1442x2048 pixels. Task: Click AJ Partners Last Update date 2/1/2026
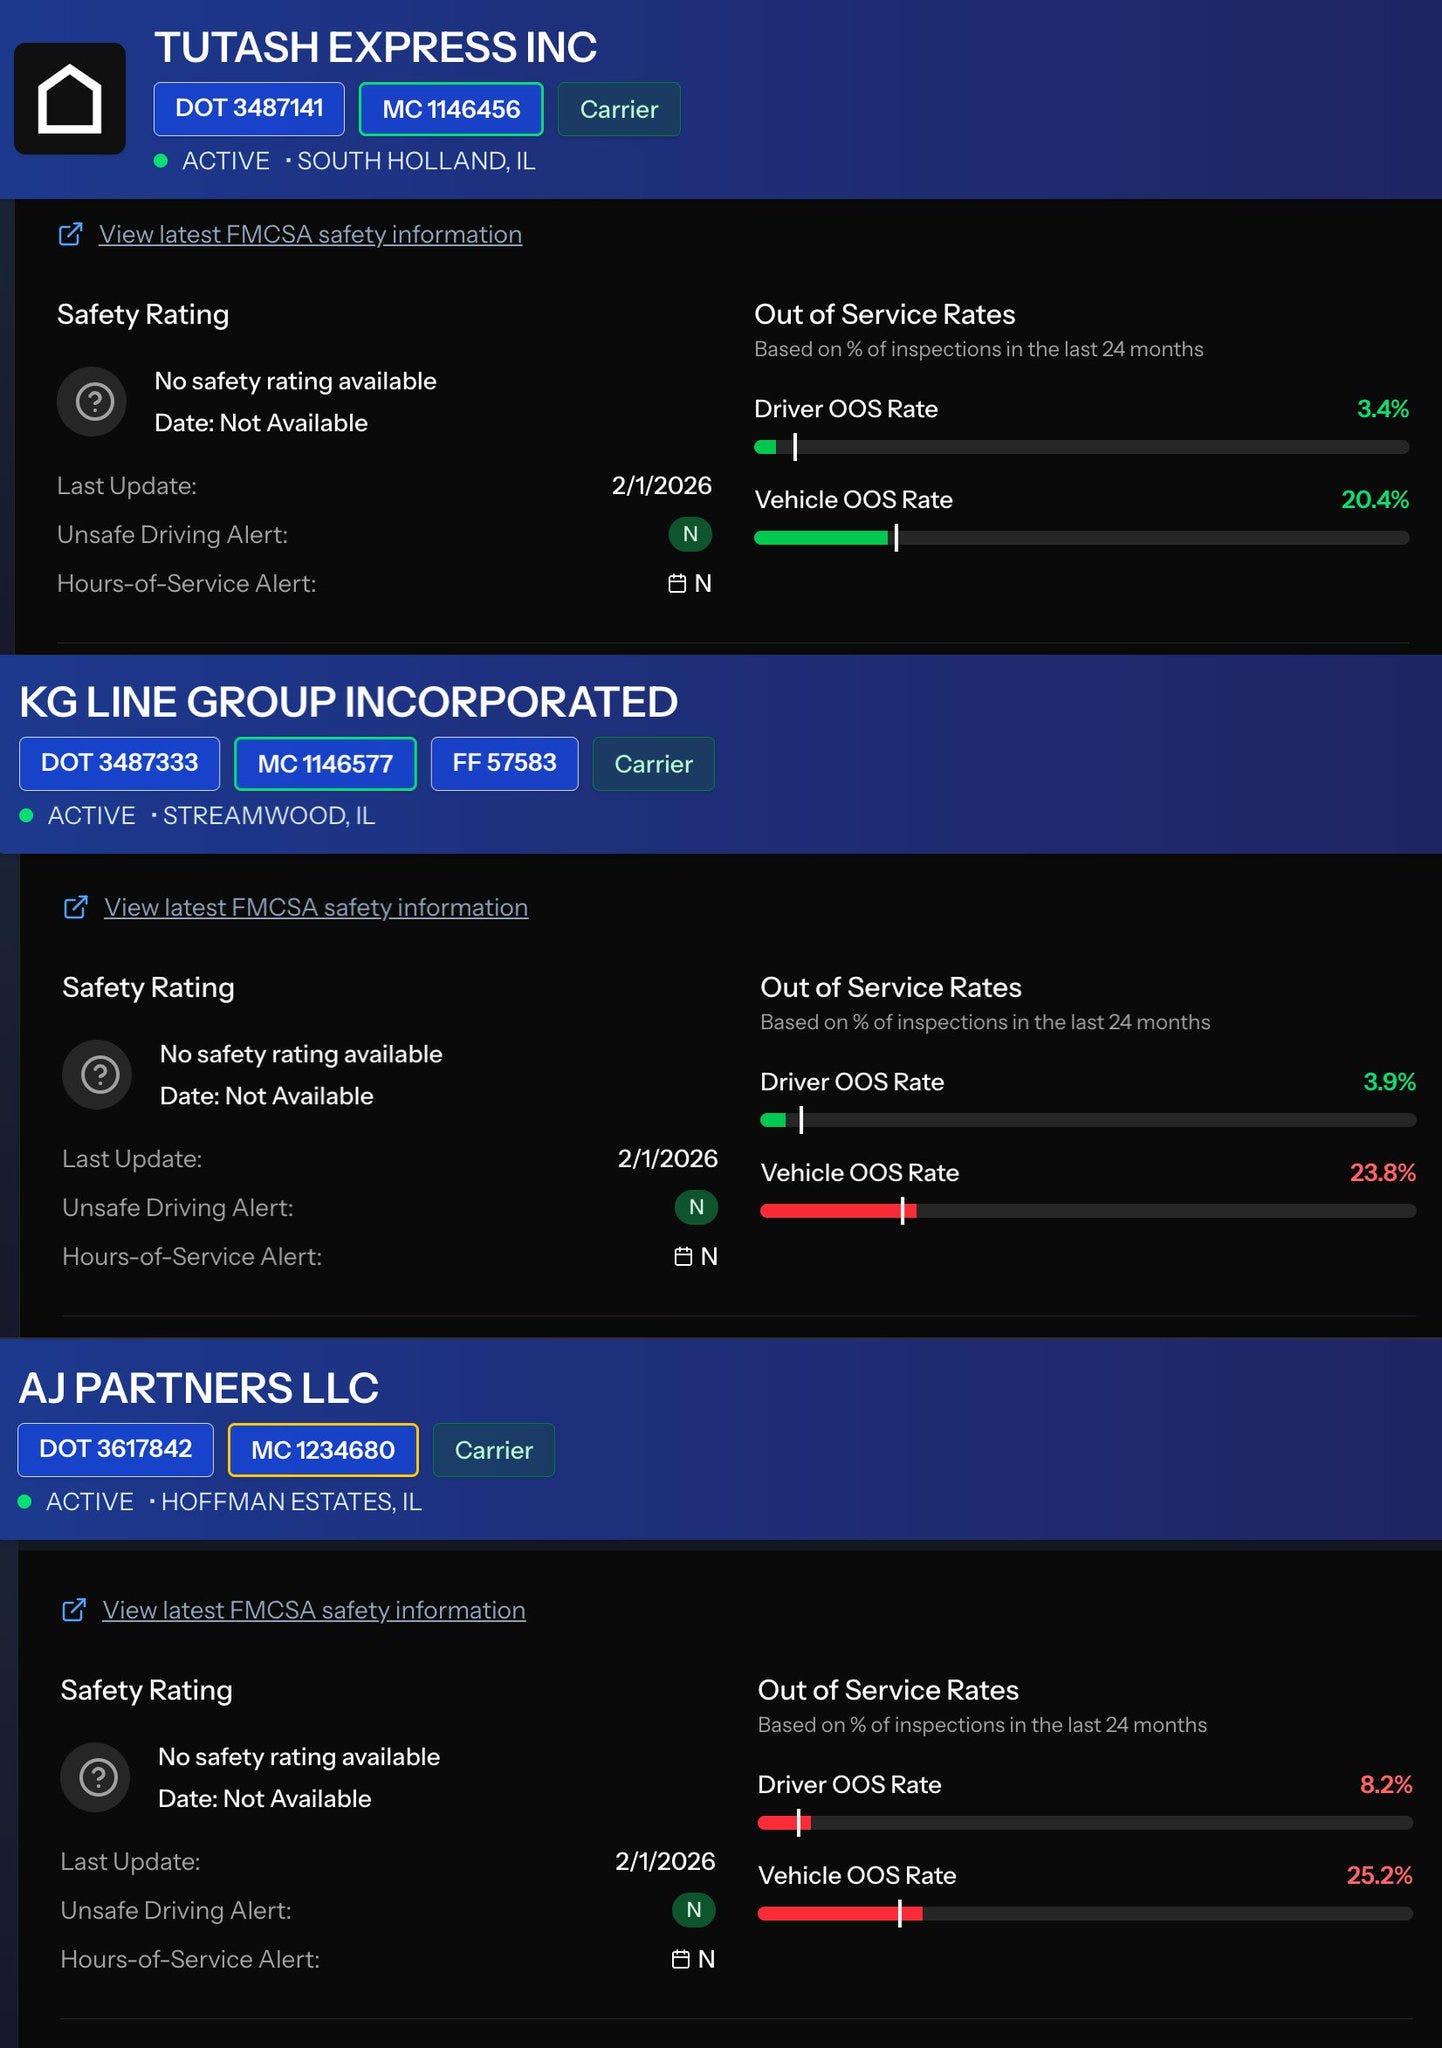pos(665,1862)
